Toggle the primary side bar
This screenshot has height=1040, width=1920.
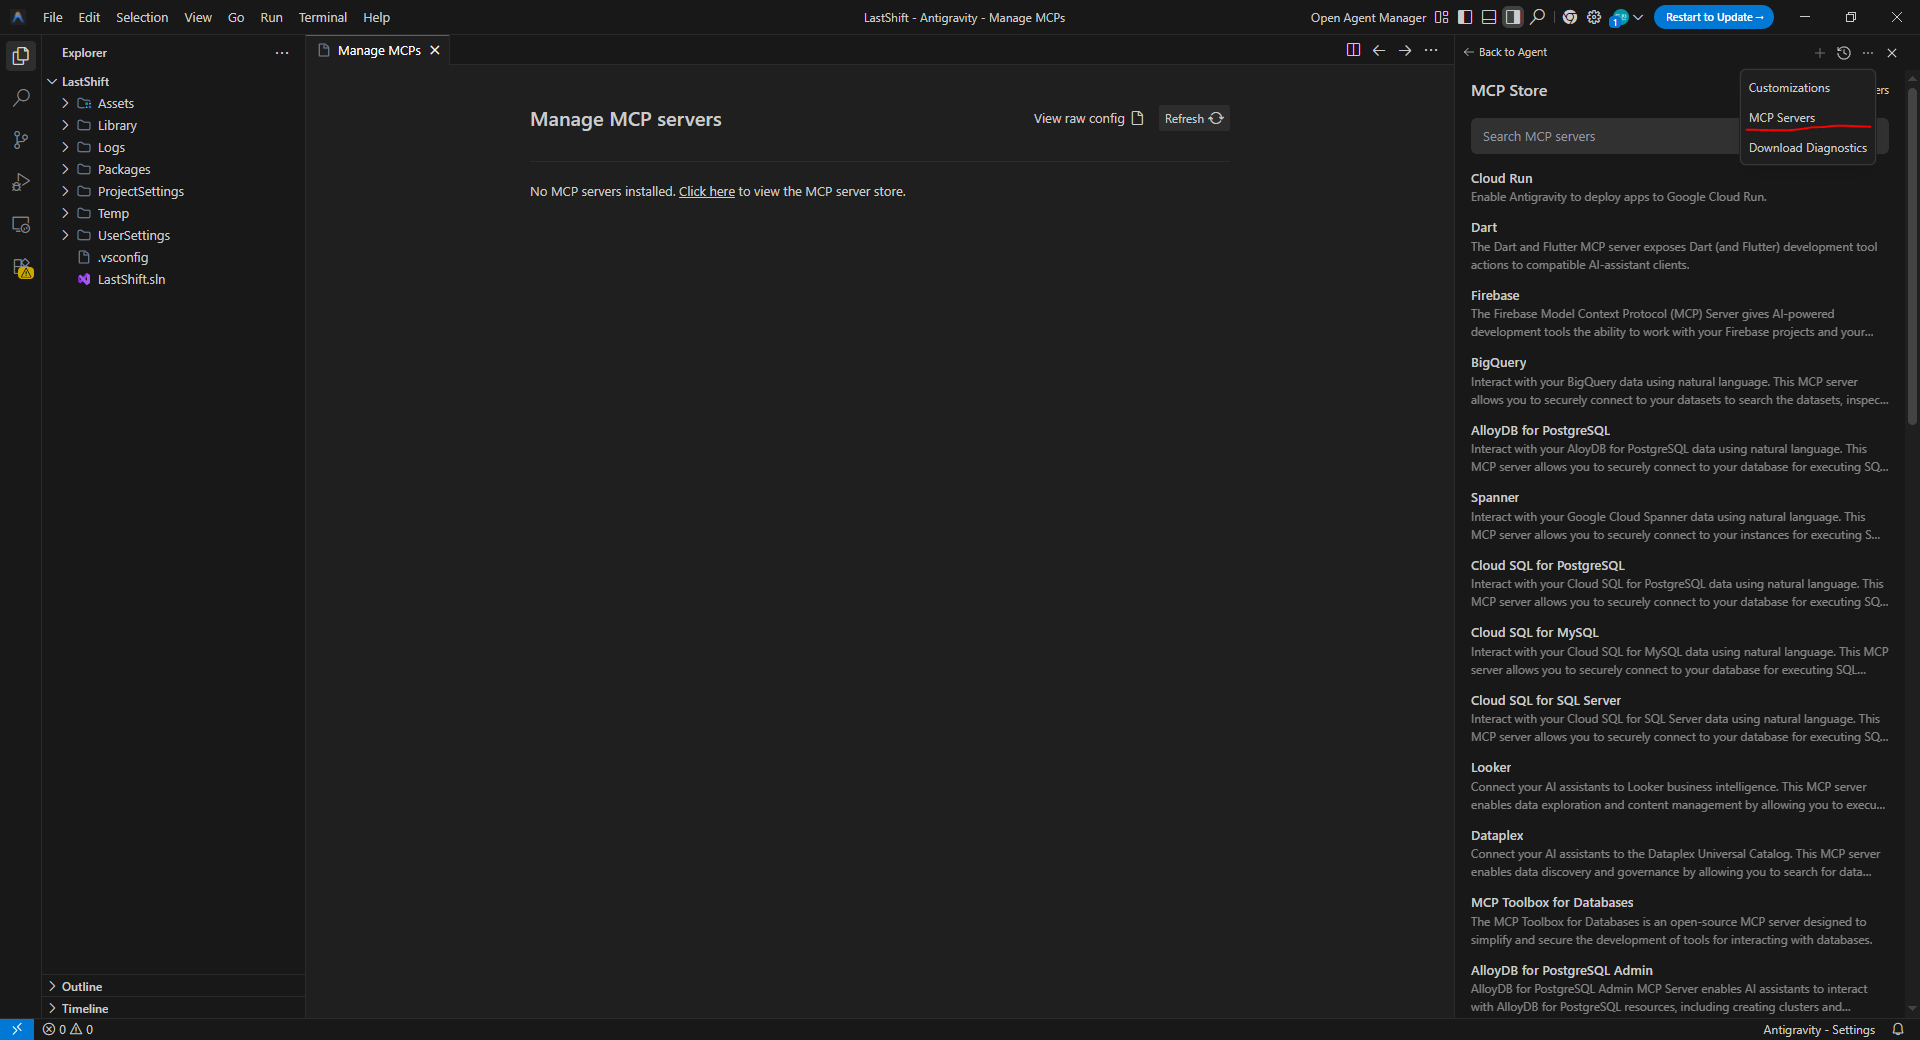click(x=1465, y=17)
